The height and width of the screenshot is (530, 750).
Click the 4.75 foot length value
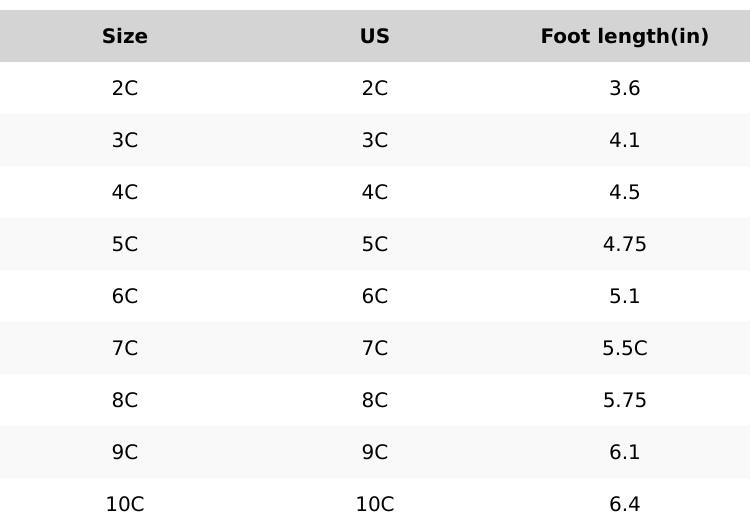(x=625, y=244)
